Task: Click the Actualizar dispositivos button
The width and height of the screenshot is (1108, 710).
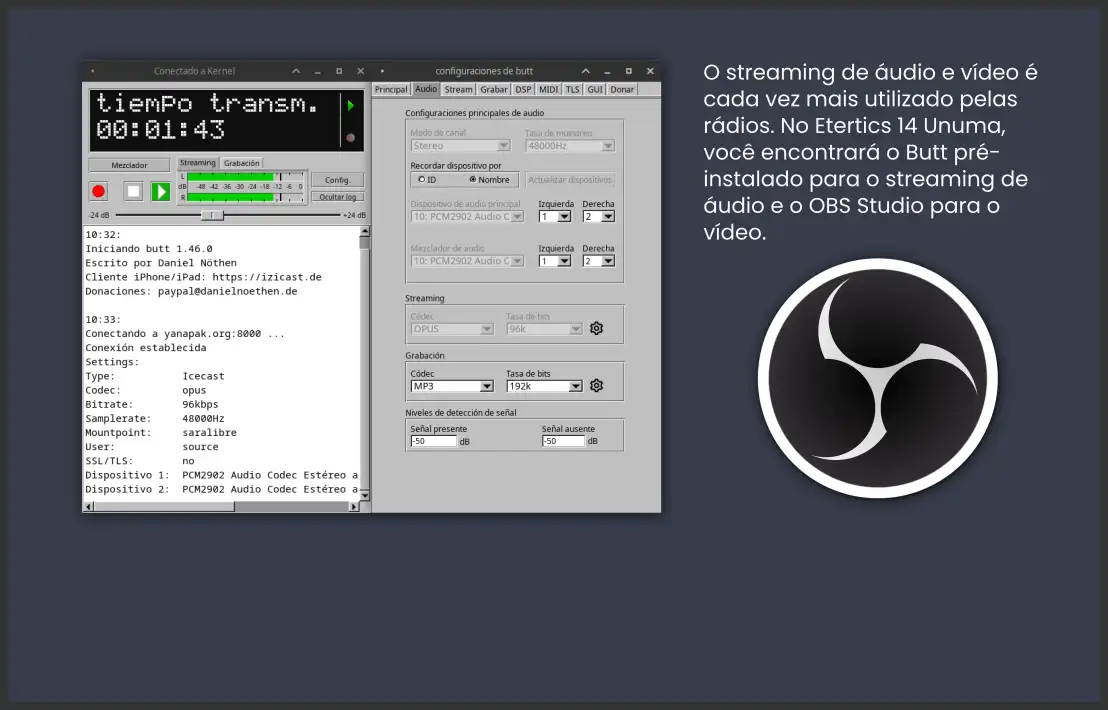Action: [570, 179]
